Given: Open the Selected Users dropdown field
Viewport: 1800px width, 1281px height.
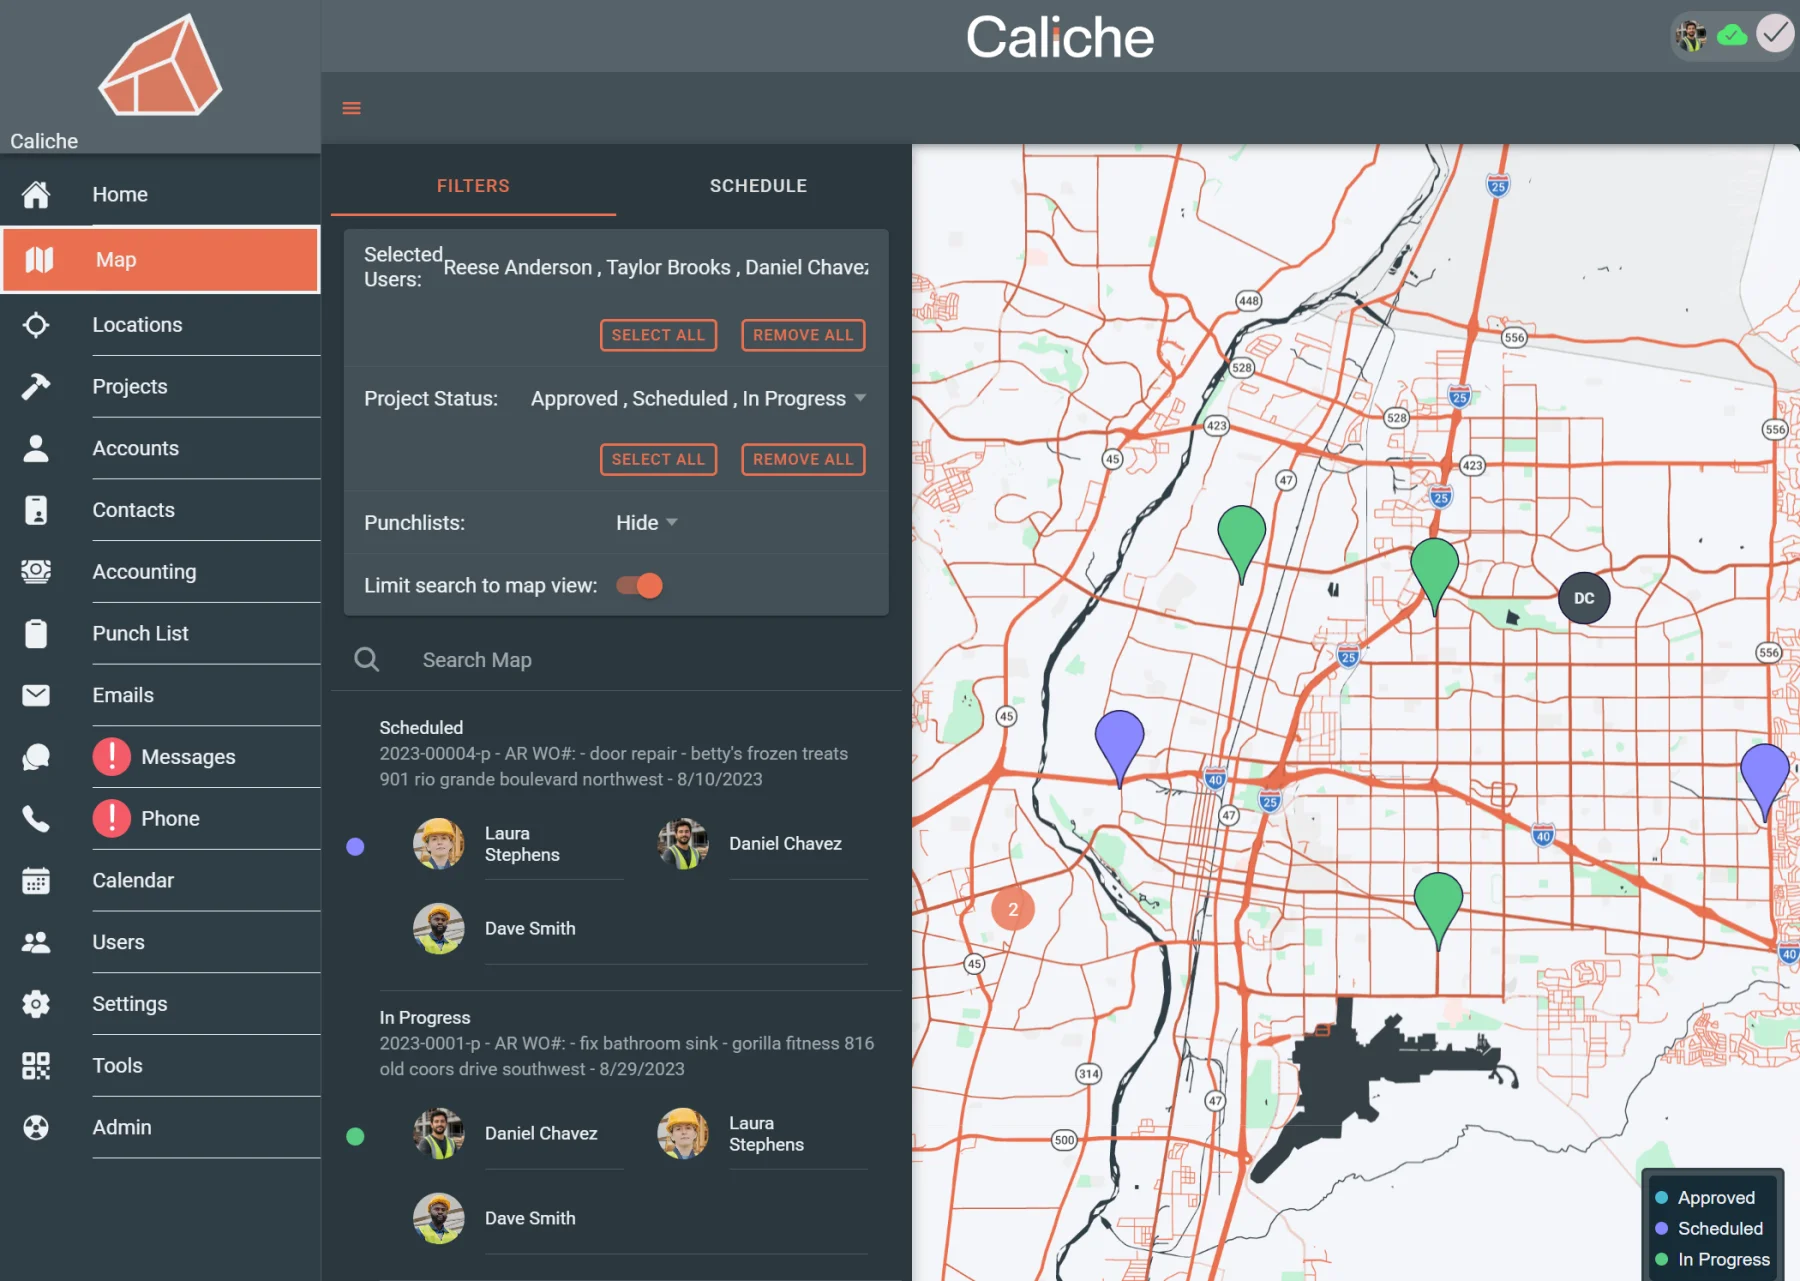Looking at the screenshot, I should click(x=656, y=267).
